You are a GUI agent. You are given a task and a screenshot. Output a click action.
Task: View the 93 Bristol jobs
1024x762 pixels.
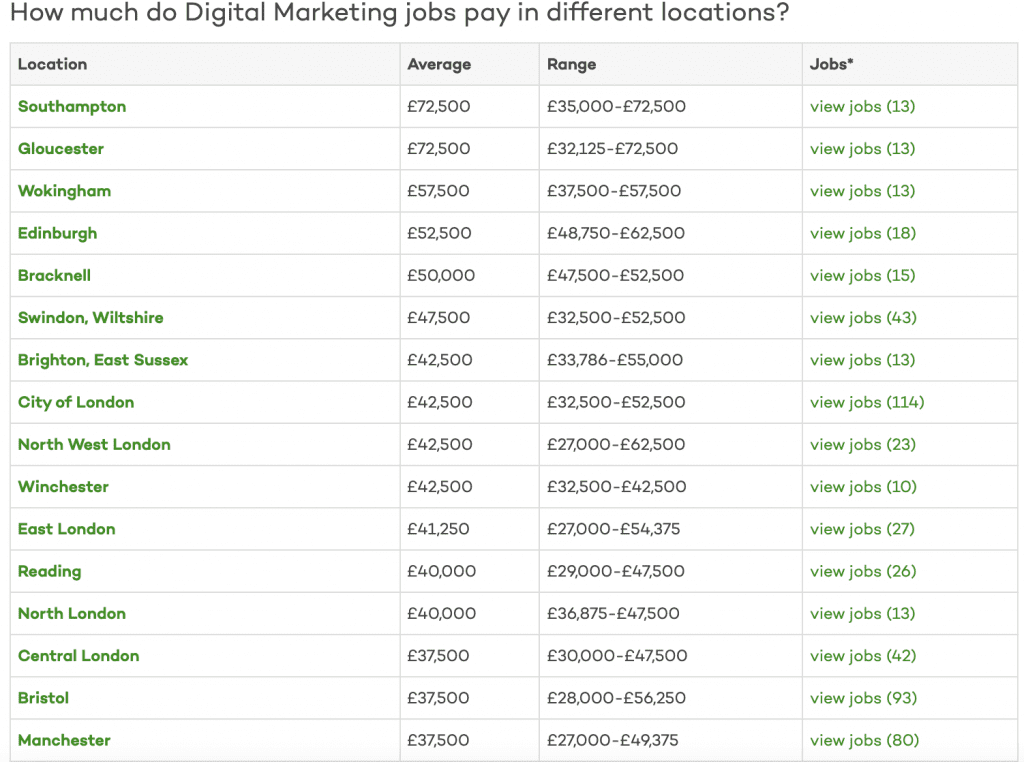tap(862, 698)
